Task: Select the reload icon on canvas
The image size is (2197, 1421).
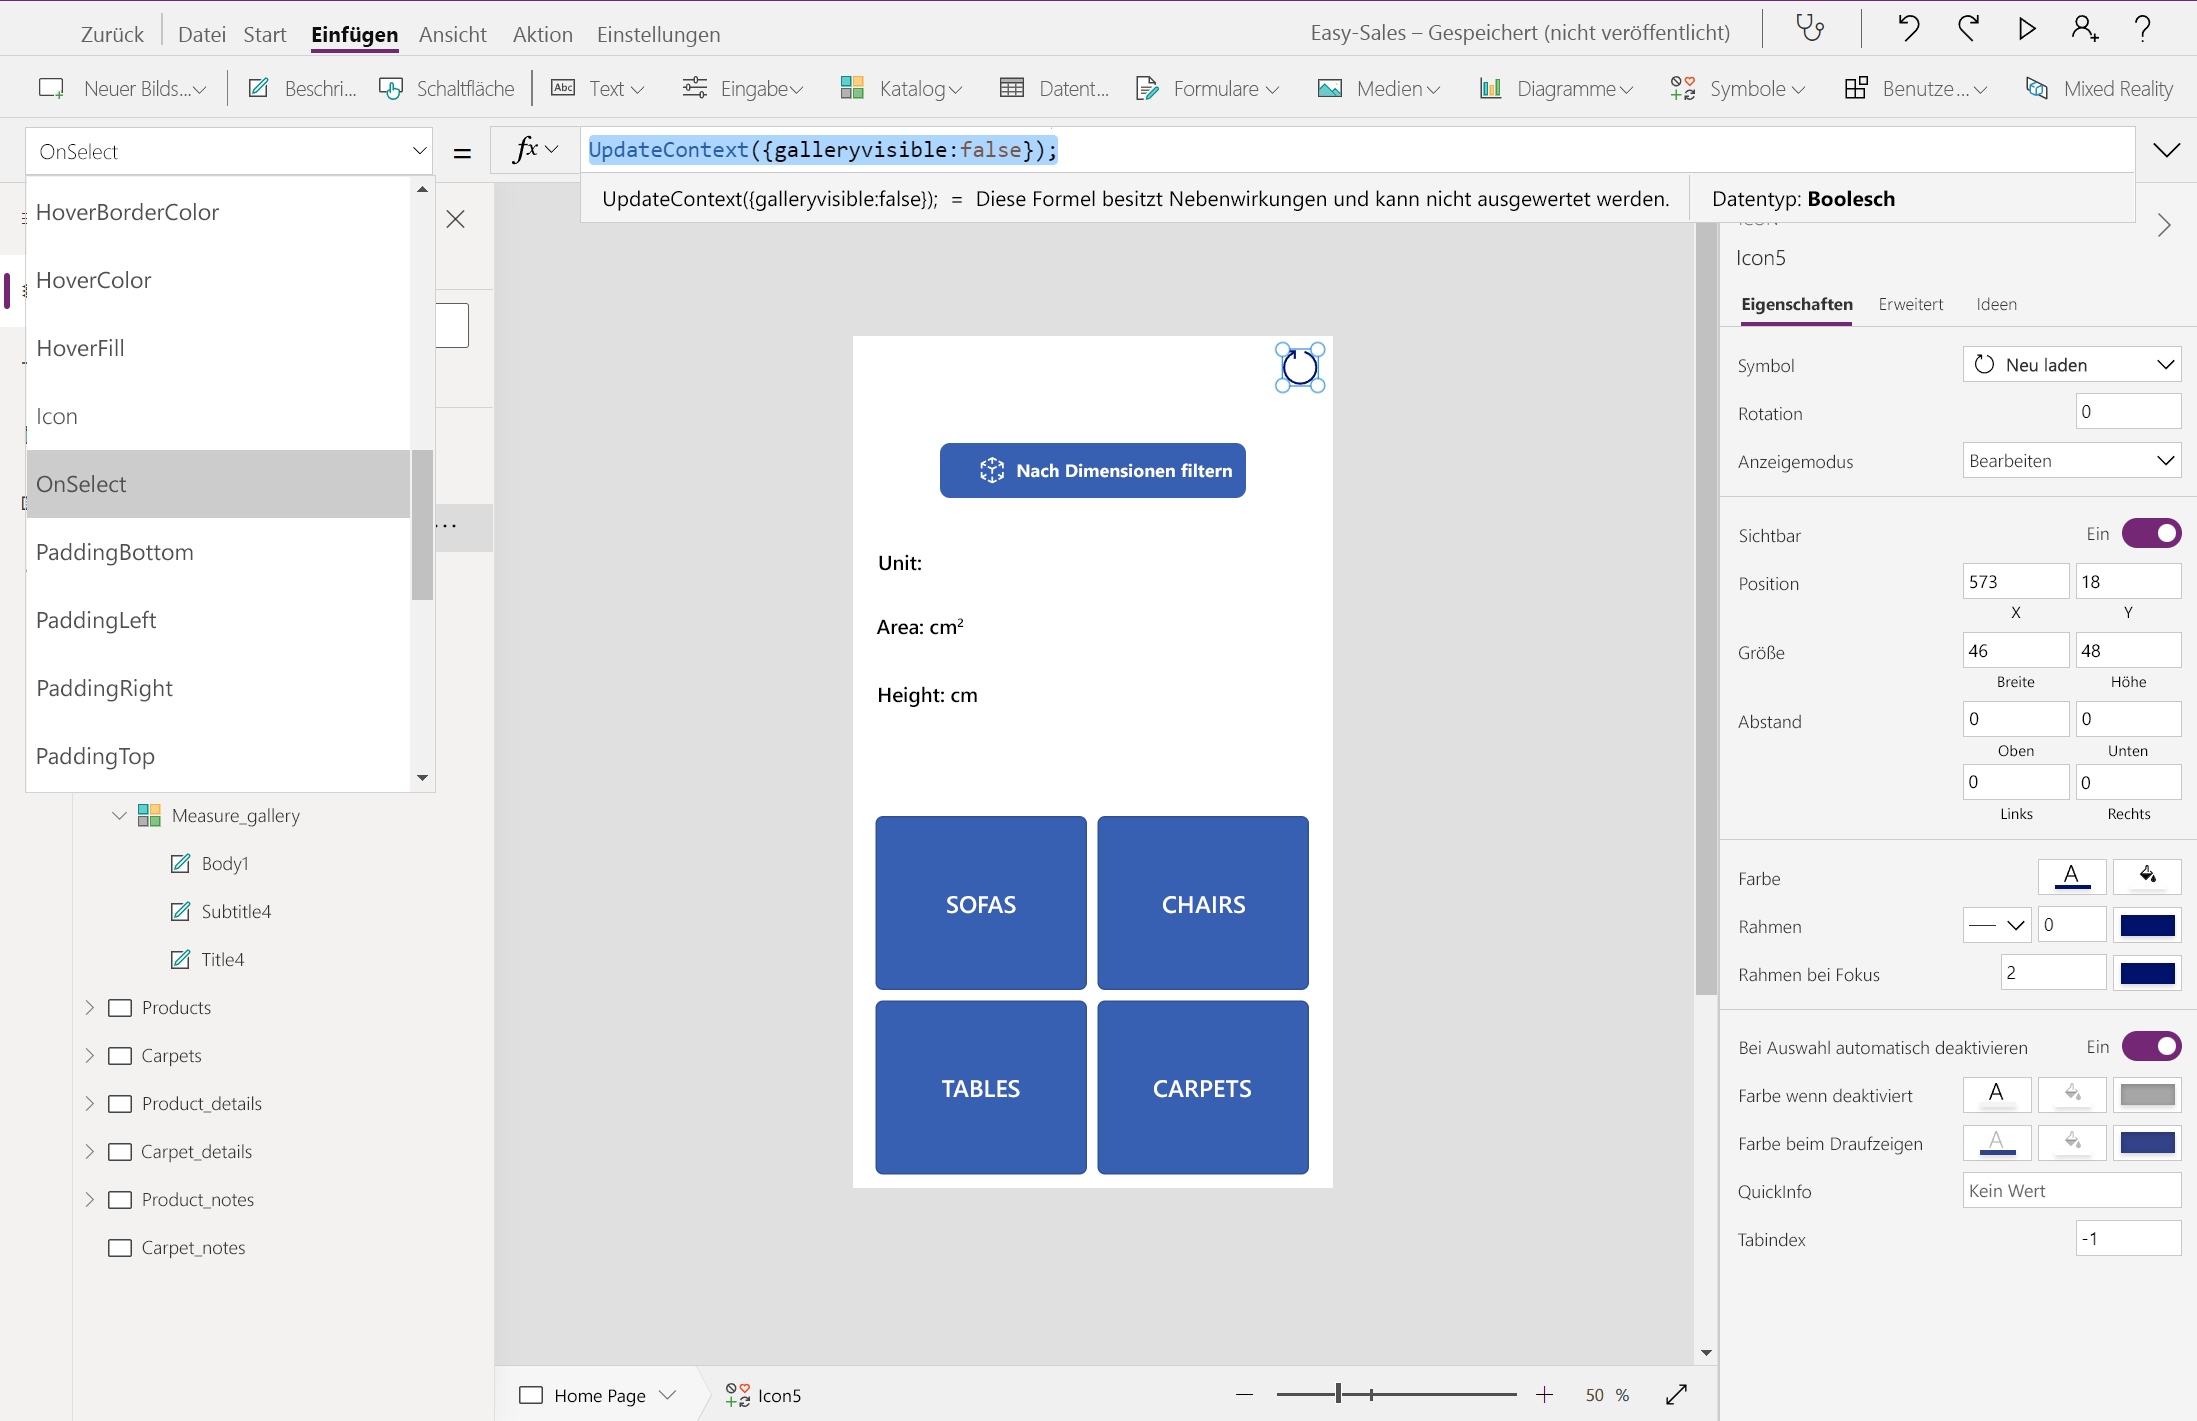Action: [1299, 367]
